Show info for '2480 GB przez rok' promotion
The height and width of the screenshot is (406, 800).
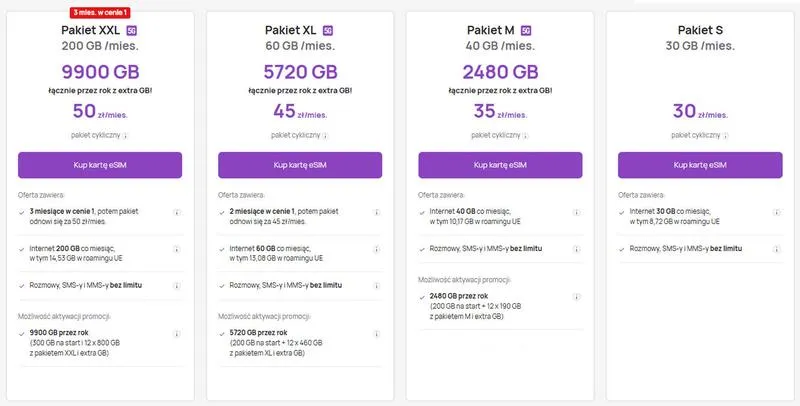pyautogui.click(x=577, y=297)
